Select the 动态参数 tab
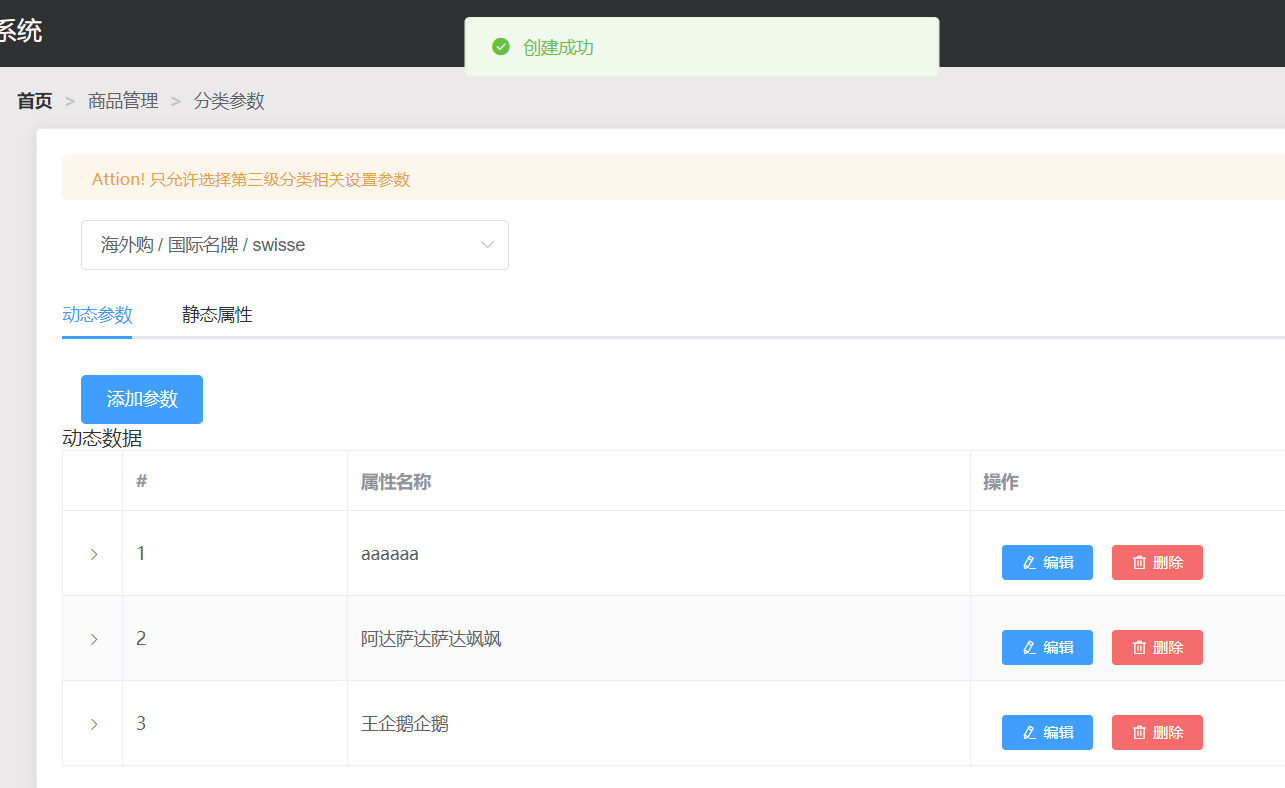 [x=97, y=314]
